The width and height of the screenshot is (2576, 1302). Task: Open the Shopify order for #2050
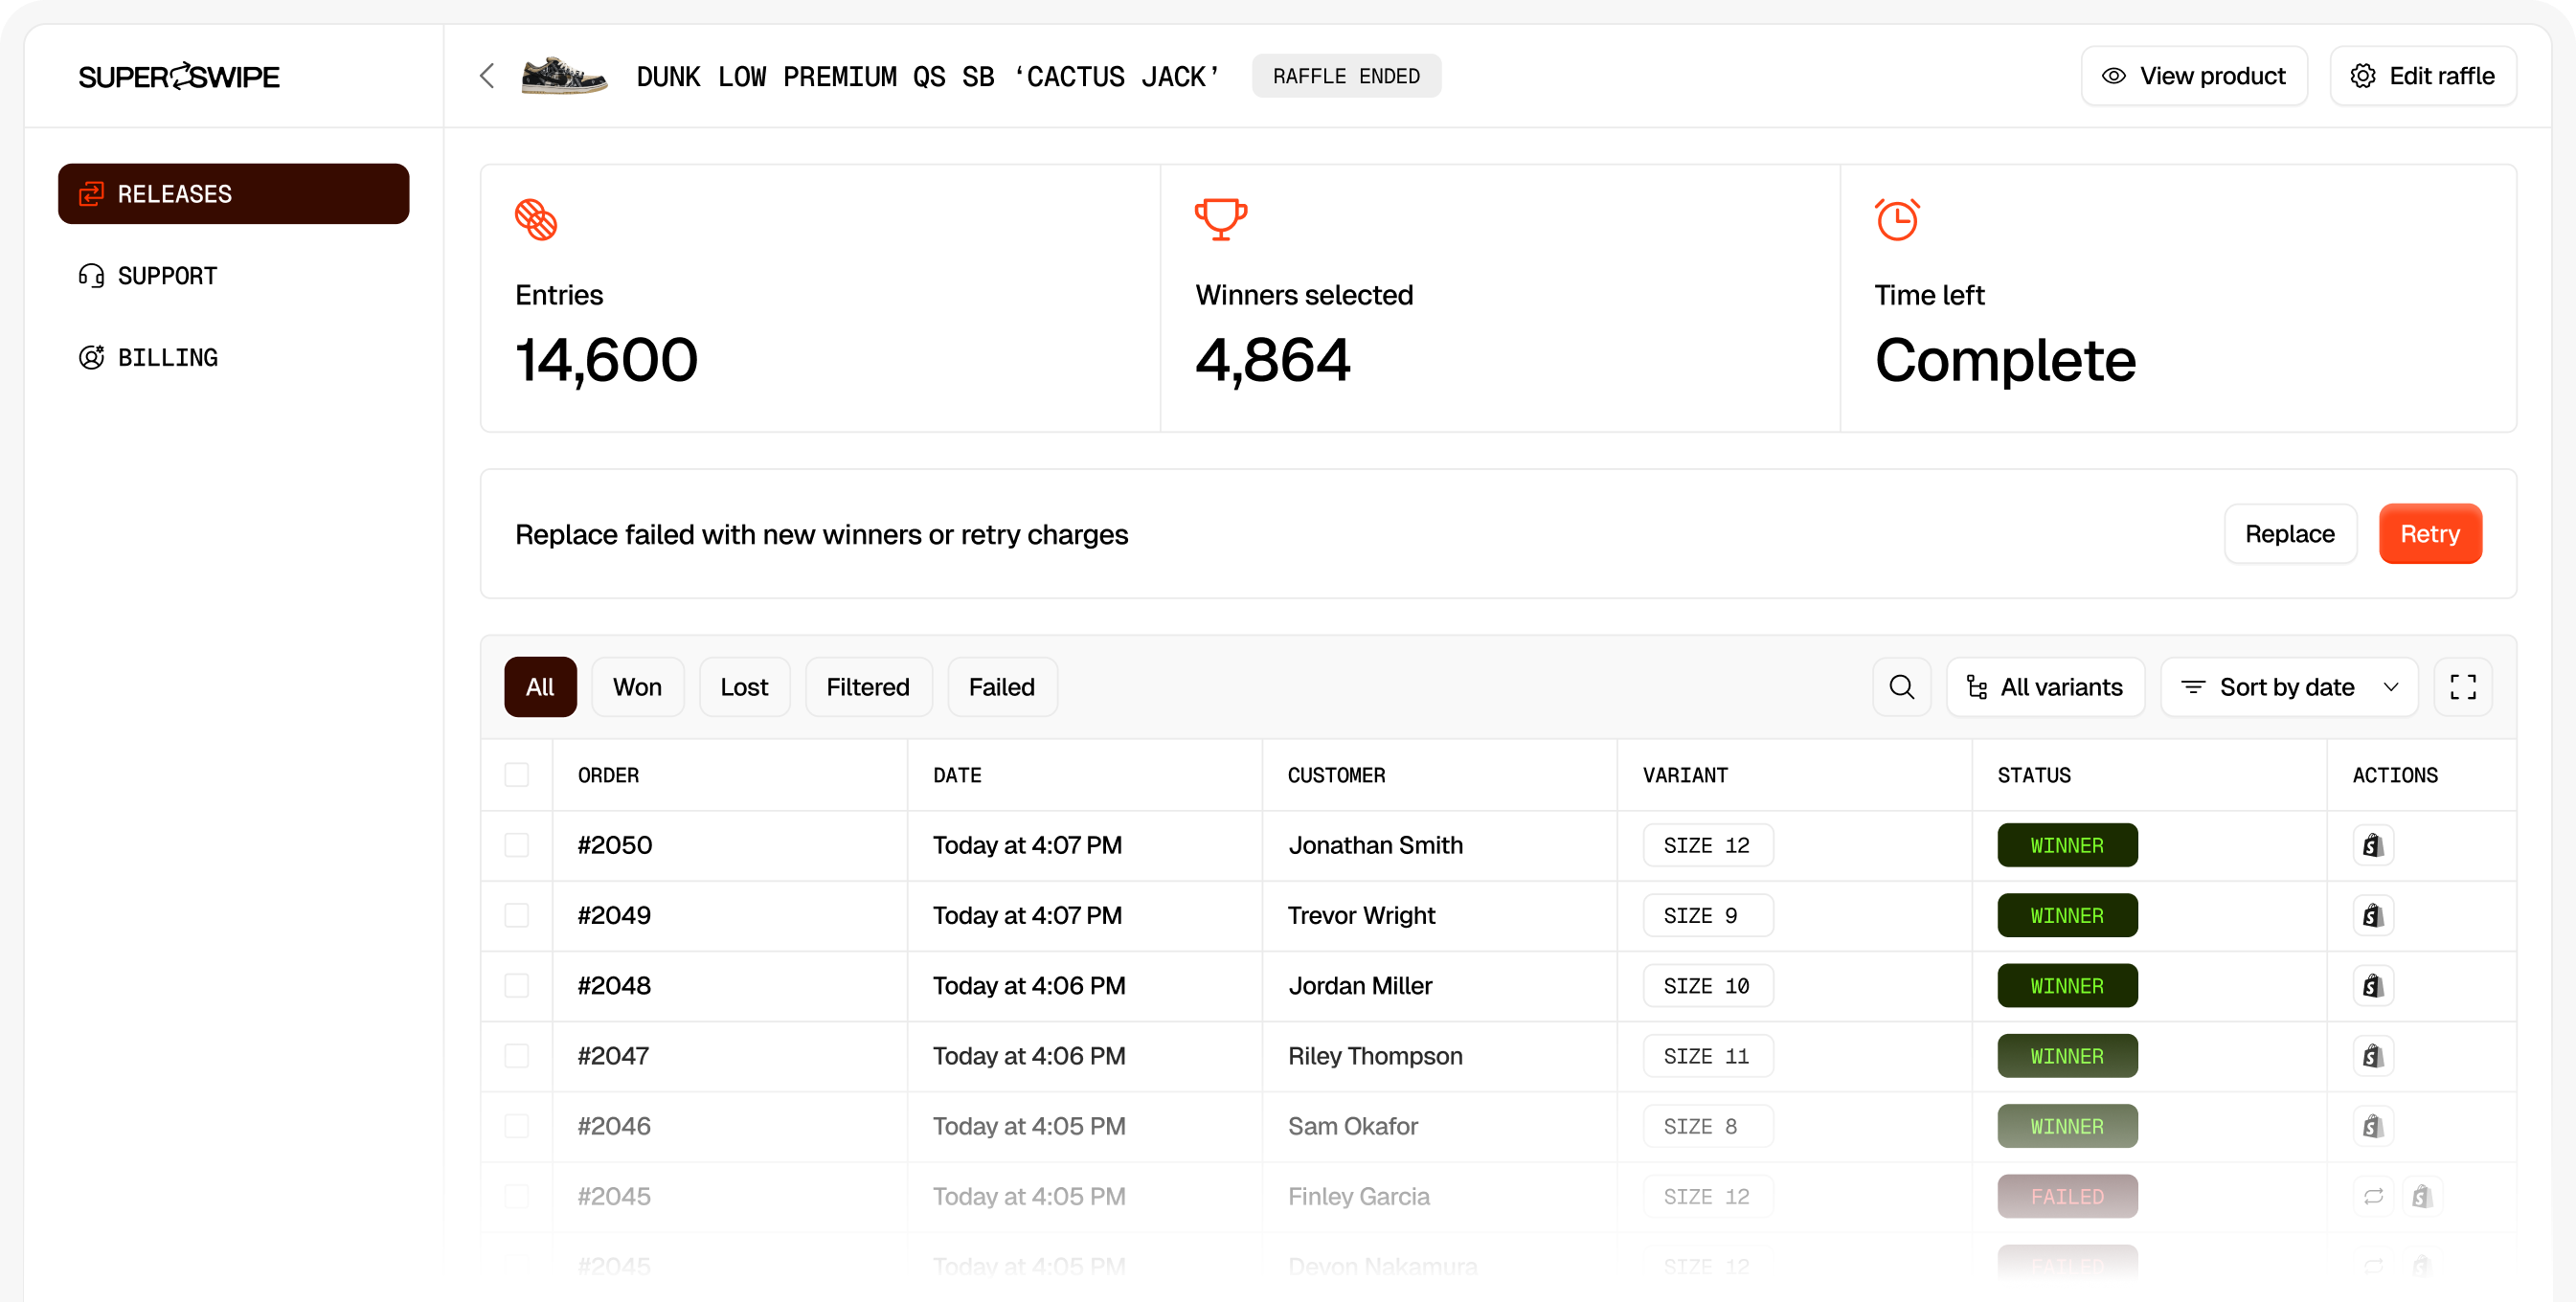coord(2372,846)
